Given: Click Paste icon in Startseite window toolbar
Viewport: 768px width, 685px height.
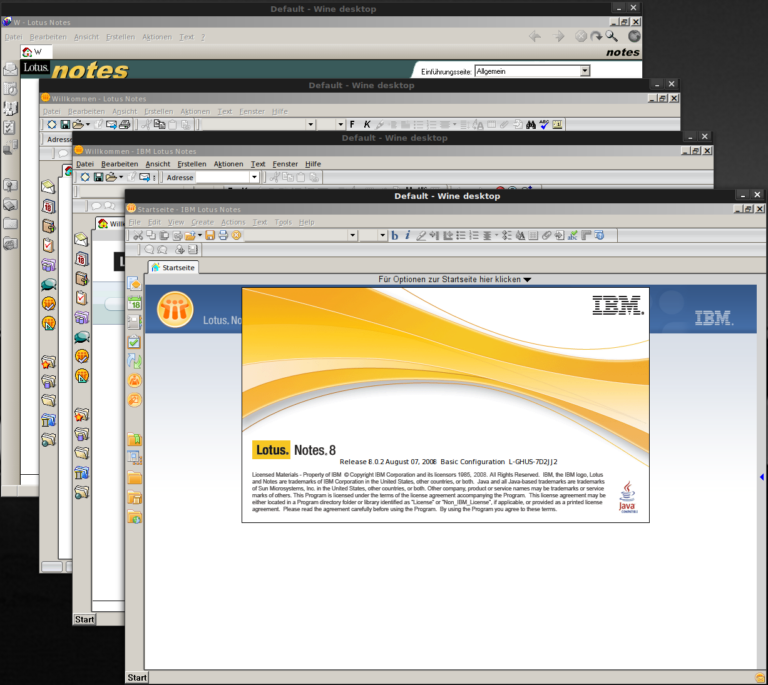Looking at the screenshot, I should [x=164, y=236].
